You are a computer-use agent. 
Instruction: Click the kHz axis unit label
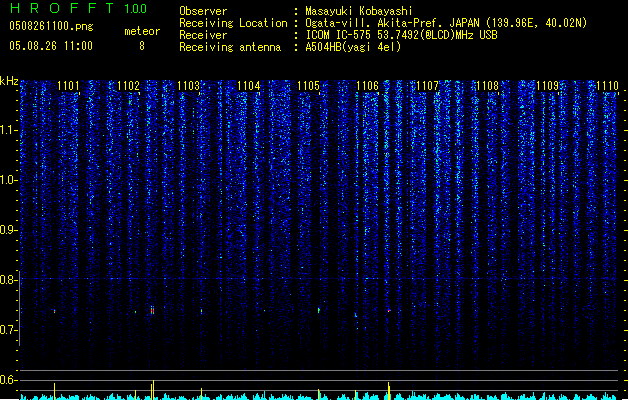click(9, 81)
